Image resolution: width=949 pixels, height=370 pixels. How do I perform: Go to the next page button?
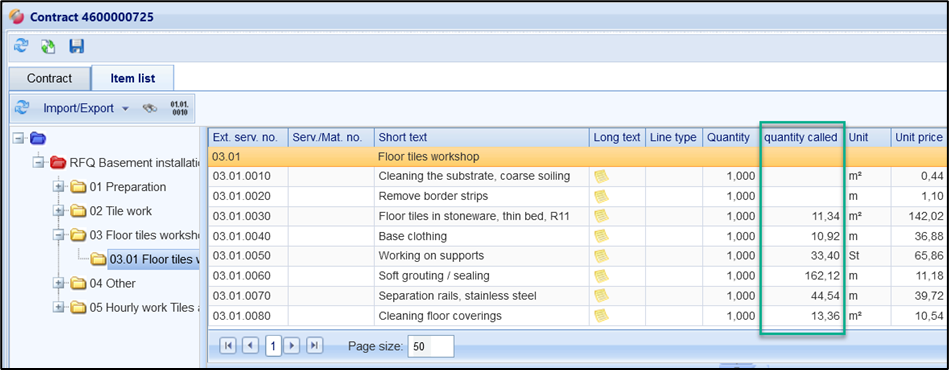292,346
